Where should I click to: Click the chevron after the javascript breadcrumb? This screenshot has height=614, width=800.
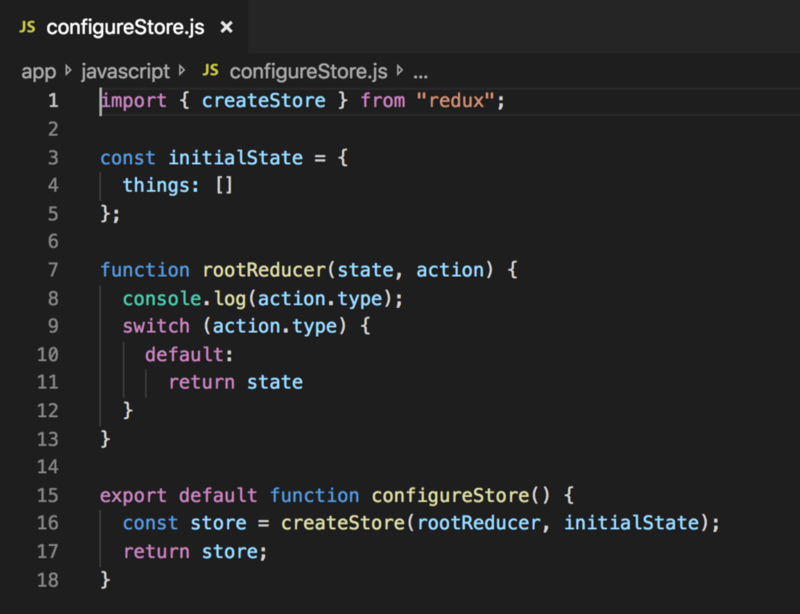point(181,72)
